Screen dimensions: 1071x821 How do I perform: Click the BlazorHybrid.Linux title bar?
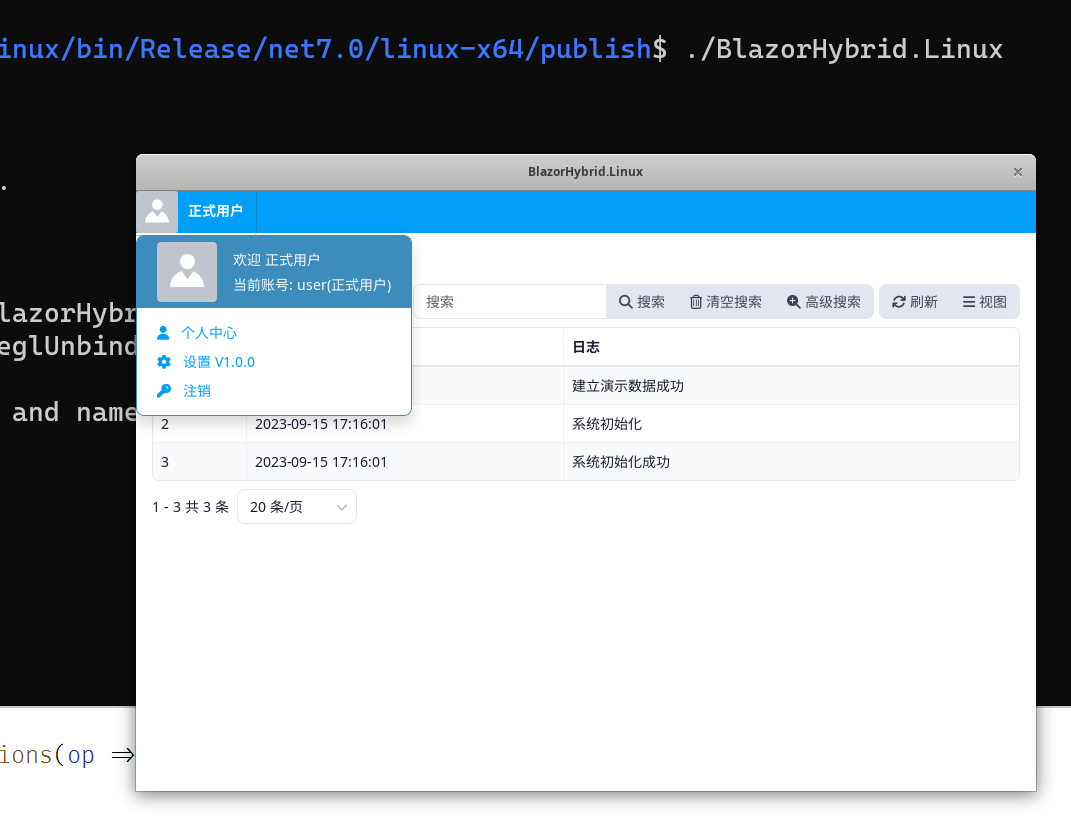pyautogui.click(x=585, y=172)
